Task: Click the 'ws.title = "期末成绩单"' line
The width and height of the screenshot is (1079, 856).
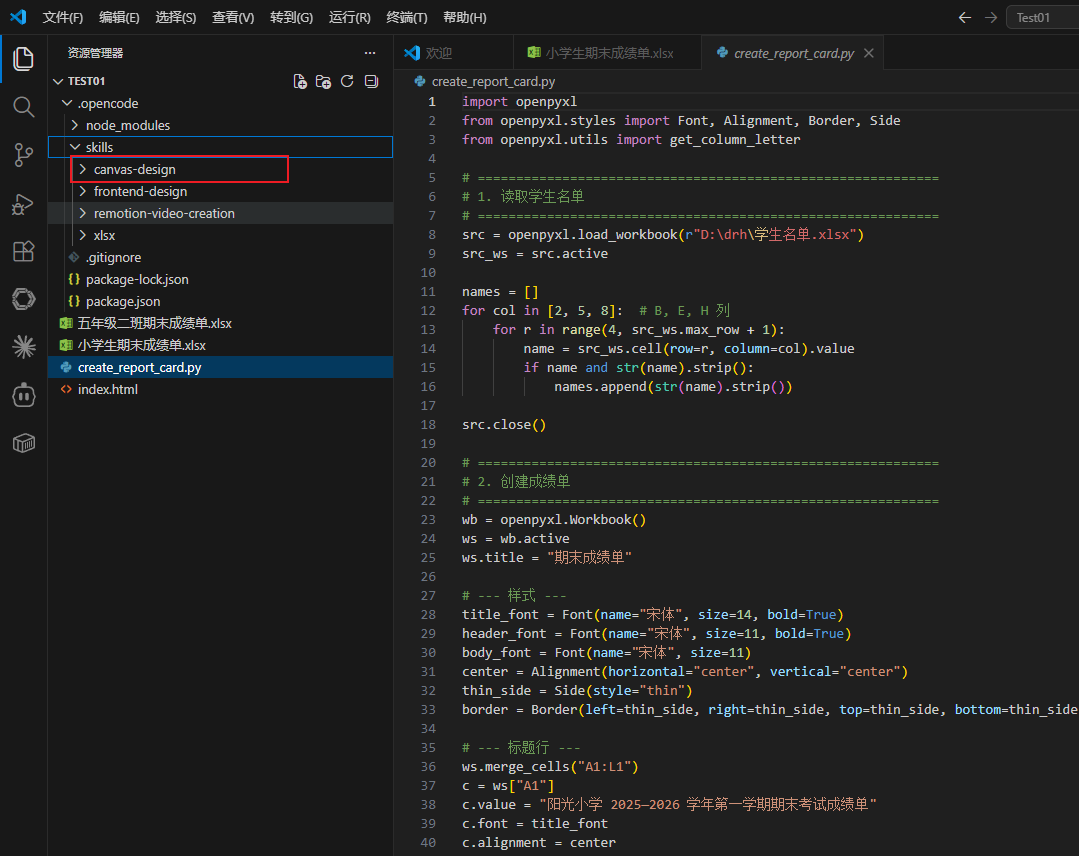Action: 546,557
